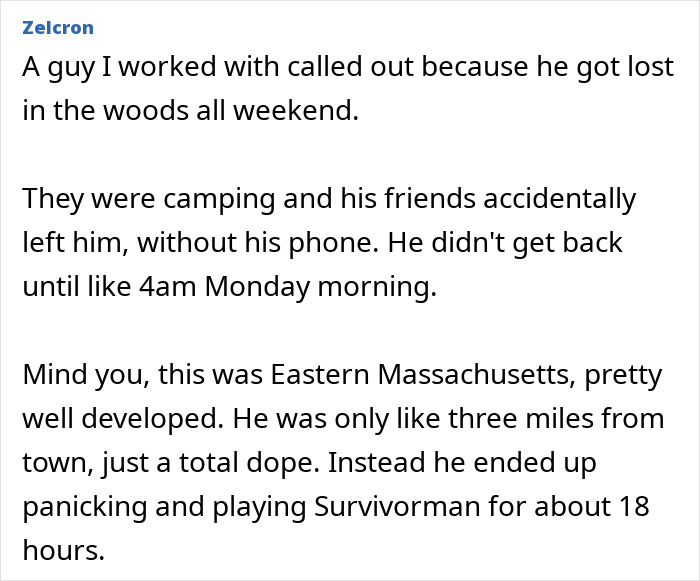Open the Zelcron user profile link

[59, 26]
